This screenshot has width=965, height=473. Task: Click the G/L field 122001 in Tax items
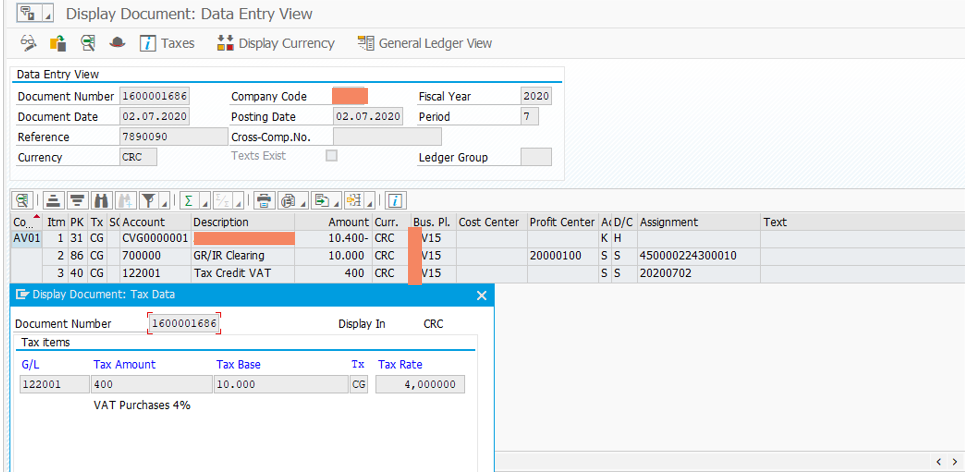click(x=54, y=385)
